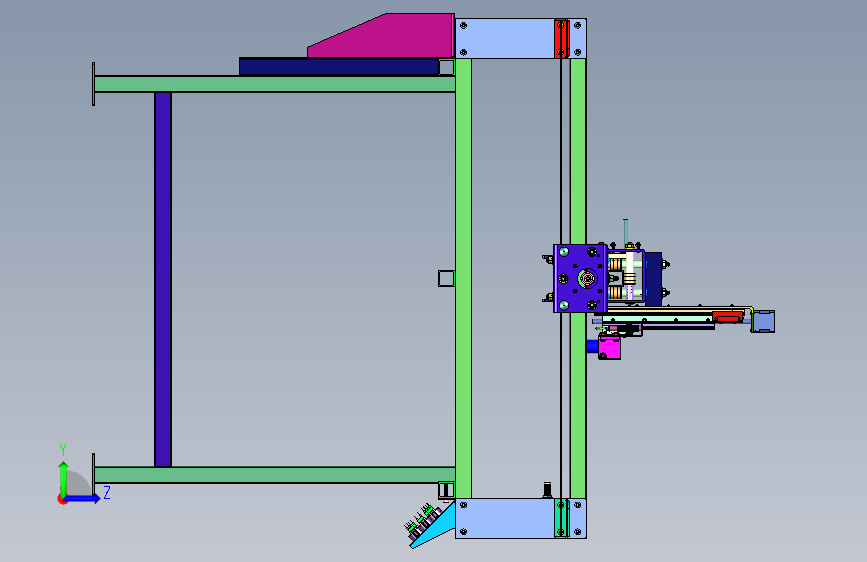The width and height of the screenshot is (867, 562).
Task: Select the square tube end at frame middle
Action: click(446, 278)
